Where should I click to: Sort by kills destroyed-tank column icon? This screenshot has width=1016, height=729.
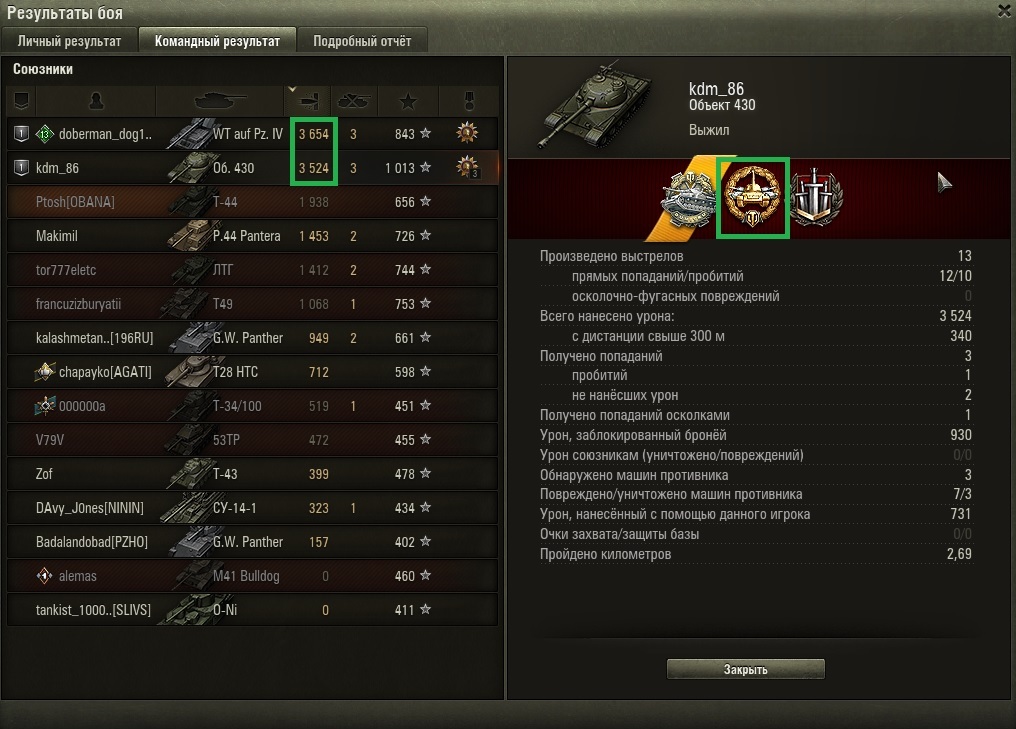click(x=354, y=101)
